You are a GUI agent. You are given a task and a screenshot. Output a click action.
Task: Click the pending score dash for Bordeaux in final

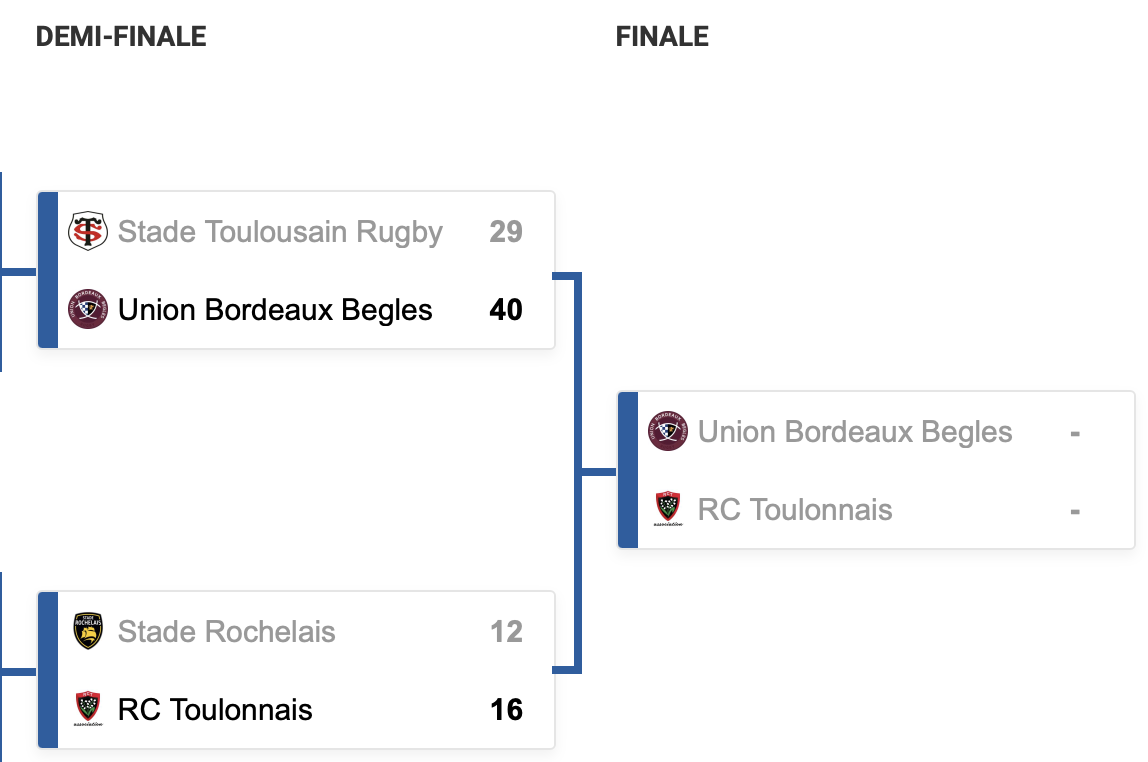click(1075, 433)
